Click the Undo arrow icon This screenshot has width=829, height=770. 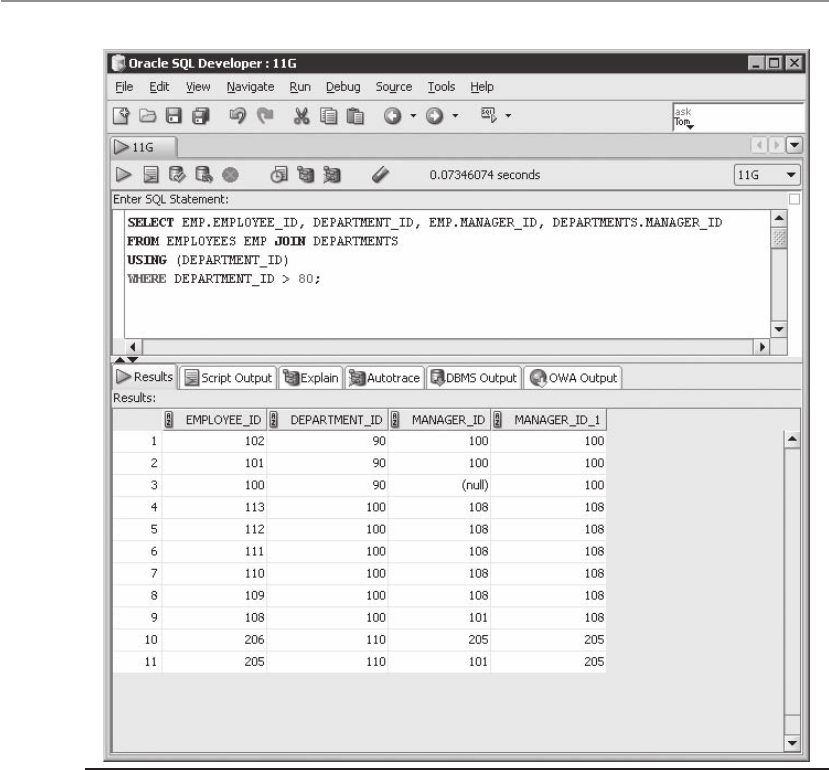pos(237,115)
